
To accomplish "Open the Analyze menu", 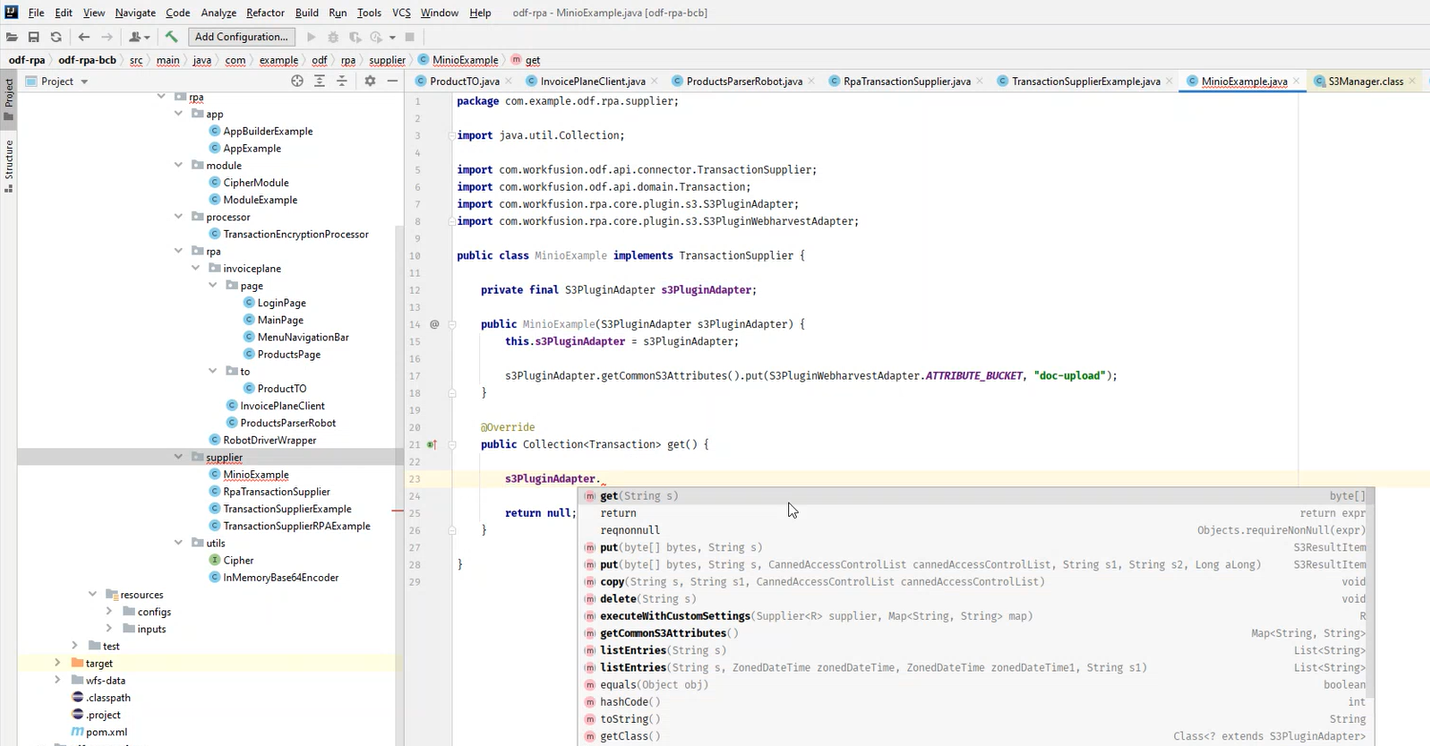I will pyautogui.click(x=219, y=13).
